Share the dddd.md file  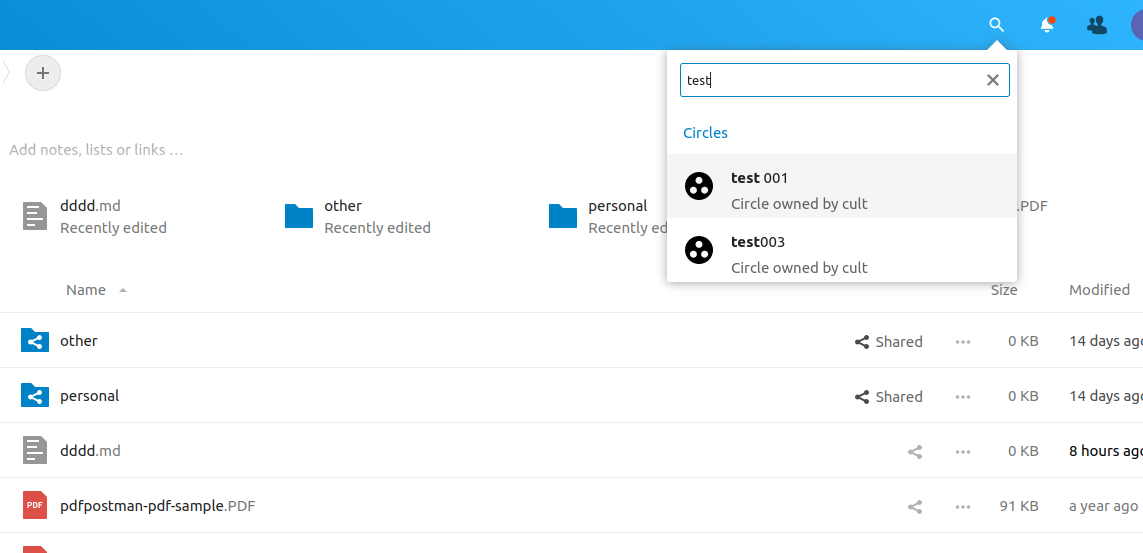pyautogui.click(x=915, y=452)
